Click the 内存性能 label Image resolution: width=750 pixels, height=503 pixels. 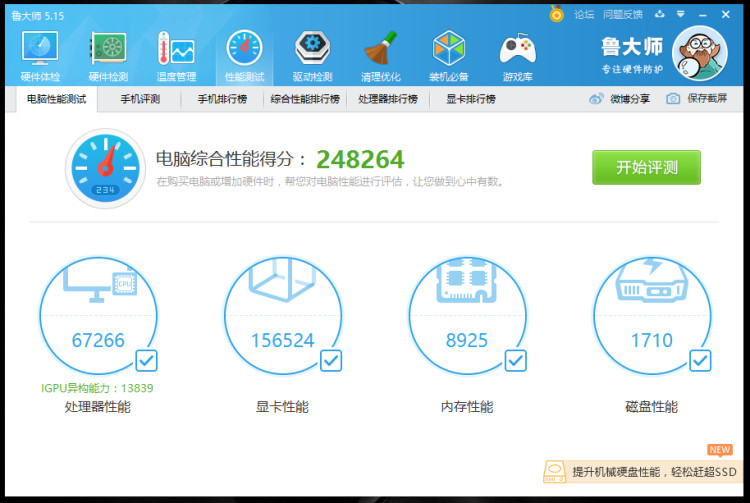point(467,407)
